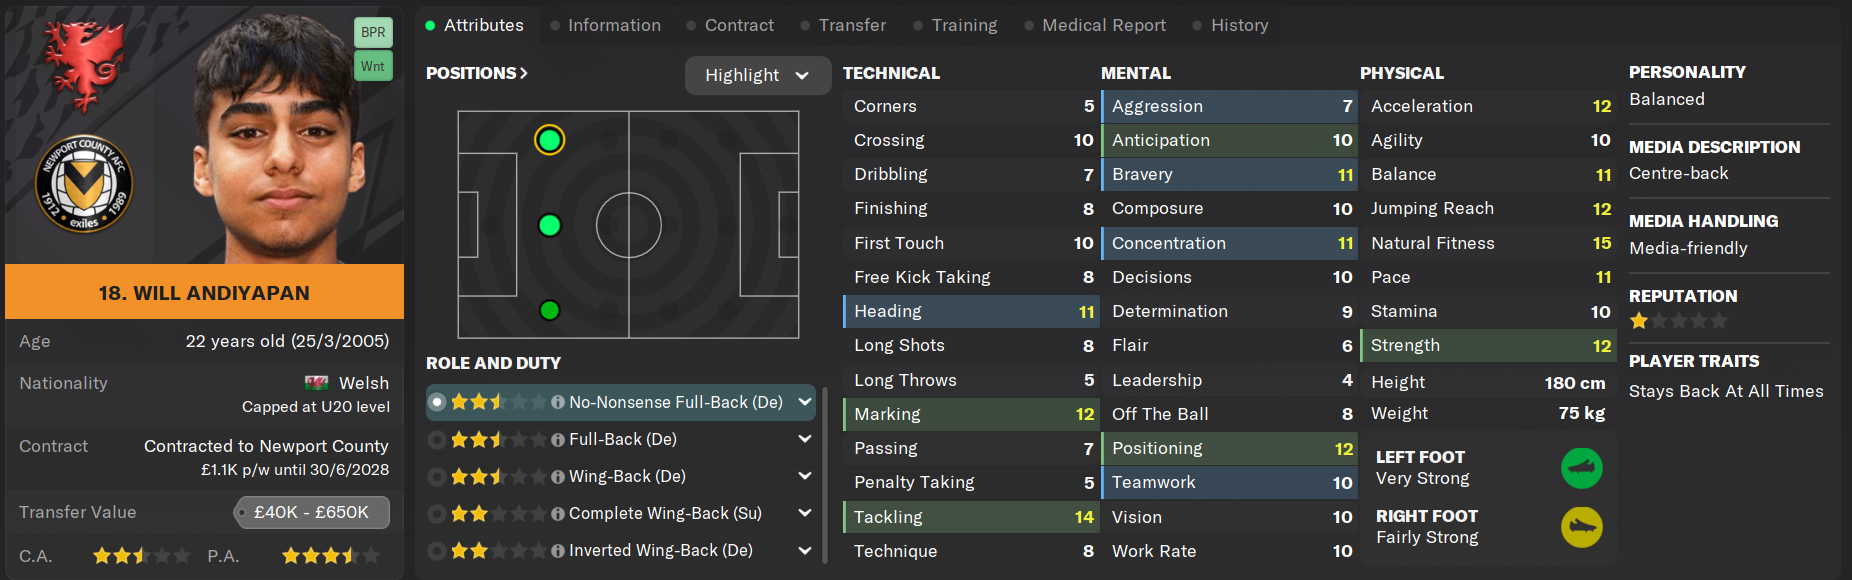Click the green Left Foot boot icon
This screenshot has height=580, width=1852.
click(1581, 468)
